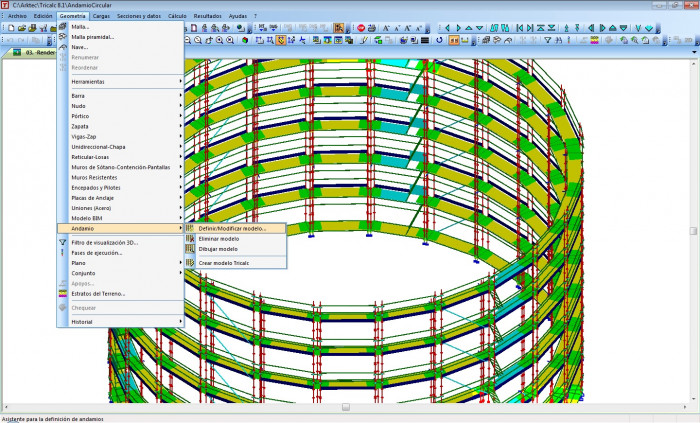Click the terrain strata layers toolbar icon

click(x=594, y=40)
